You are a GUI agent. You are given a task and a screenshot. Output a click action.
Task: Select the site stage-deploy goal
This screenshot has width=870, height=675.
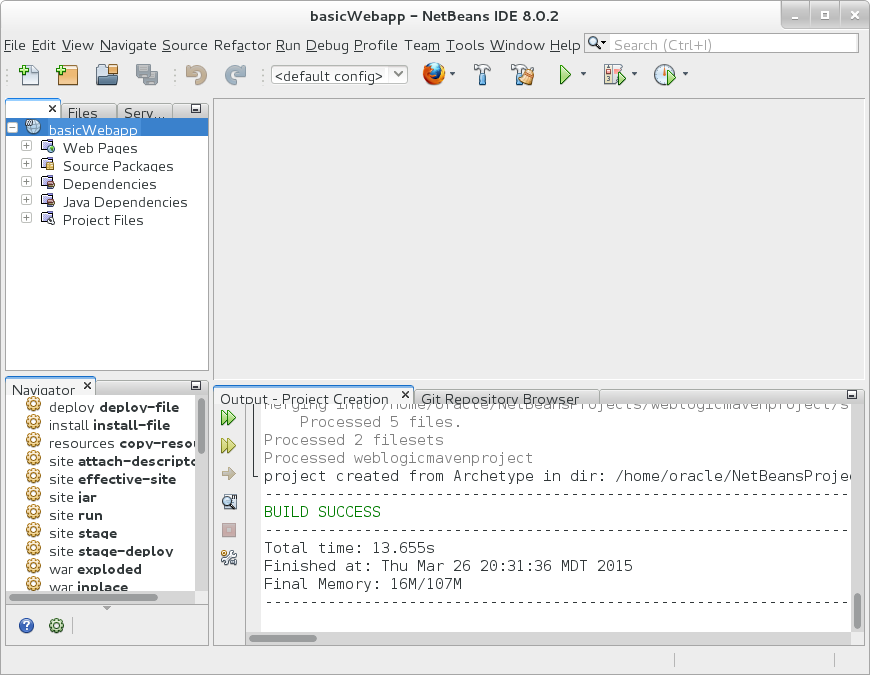(x=111, y=551)
